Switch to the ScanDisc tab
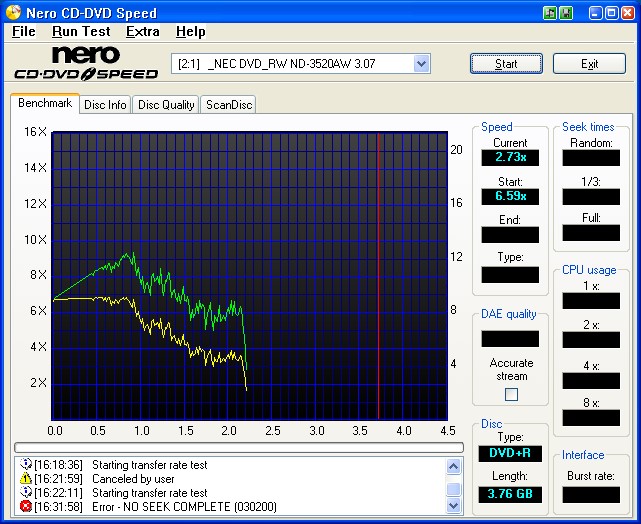 coord(229,105)
